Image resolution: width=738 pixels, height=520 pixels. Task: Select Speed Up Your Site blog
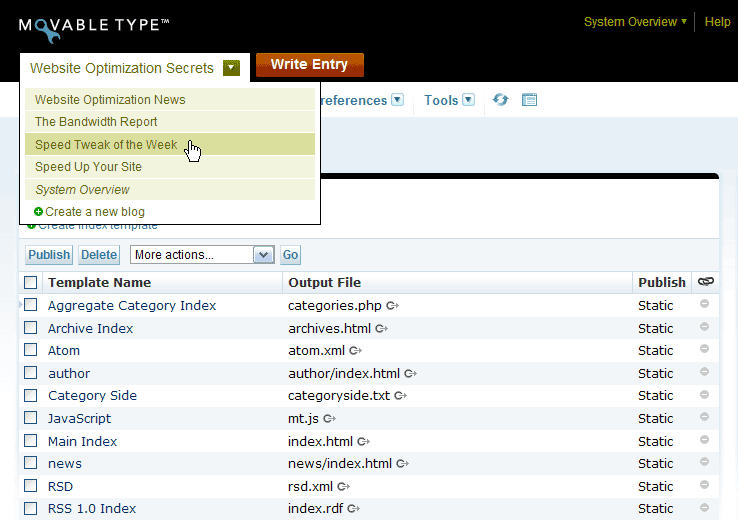click(170, 167)
